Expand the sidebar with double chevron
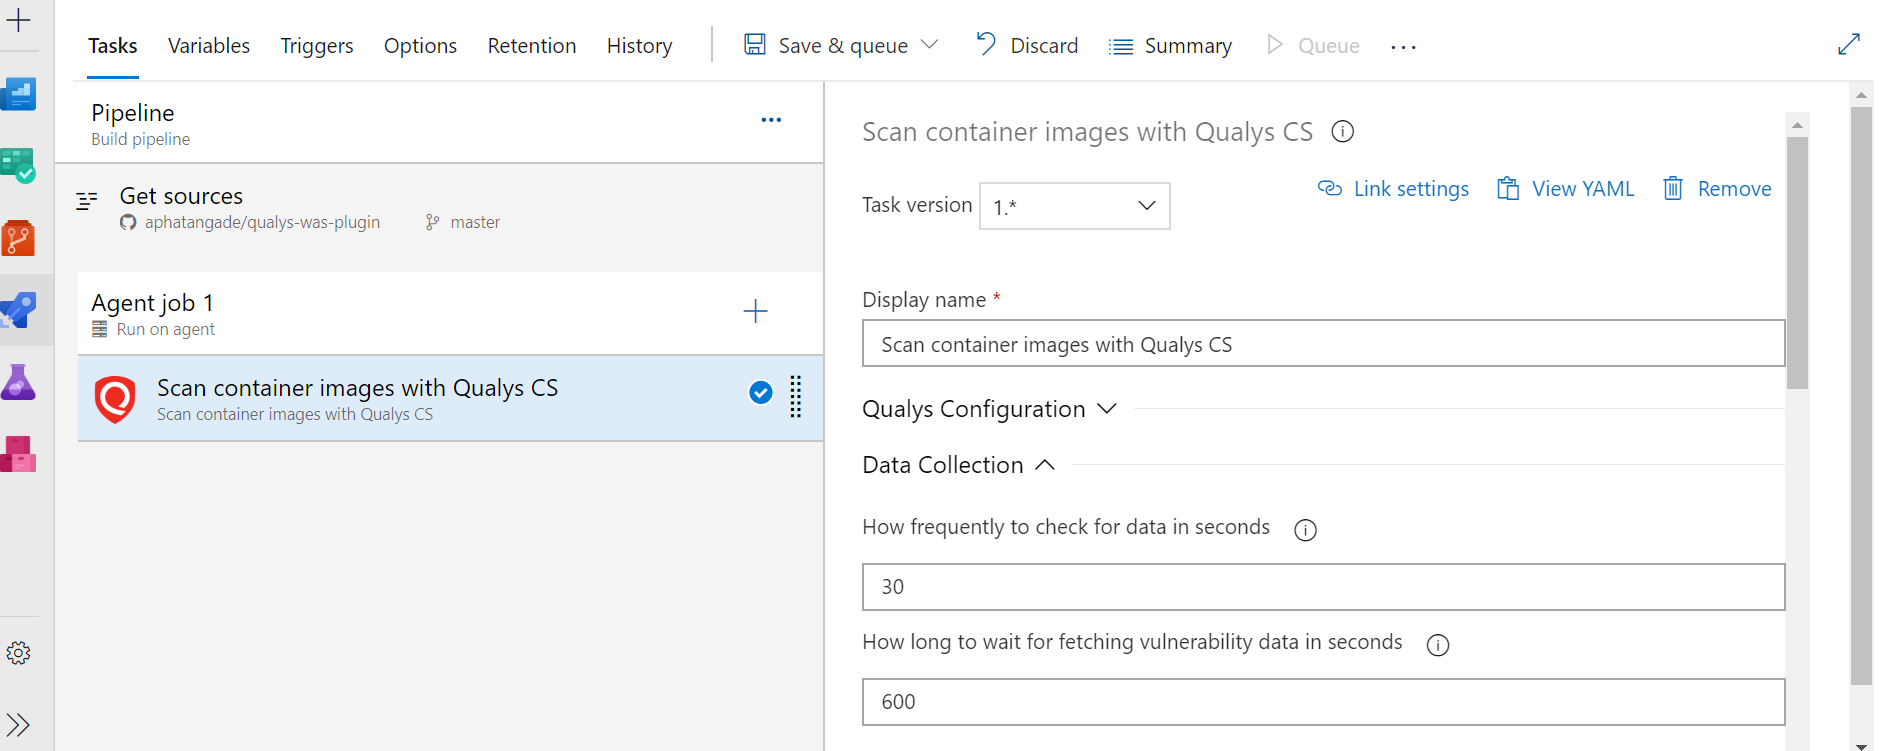The height and width of the screenshot is (751, 1899). [x=18, y=725]
